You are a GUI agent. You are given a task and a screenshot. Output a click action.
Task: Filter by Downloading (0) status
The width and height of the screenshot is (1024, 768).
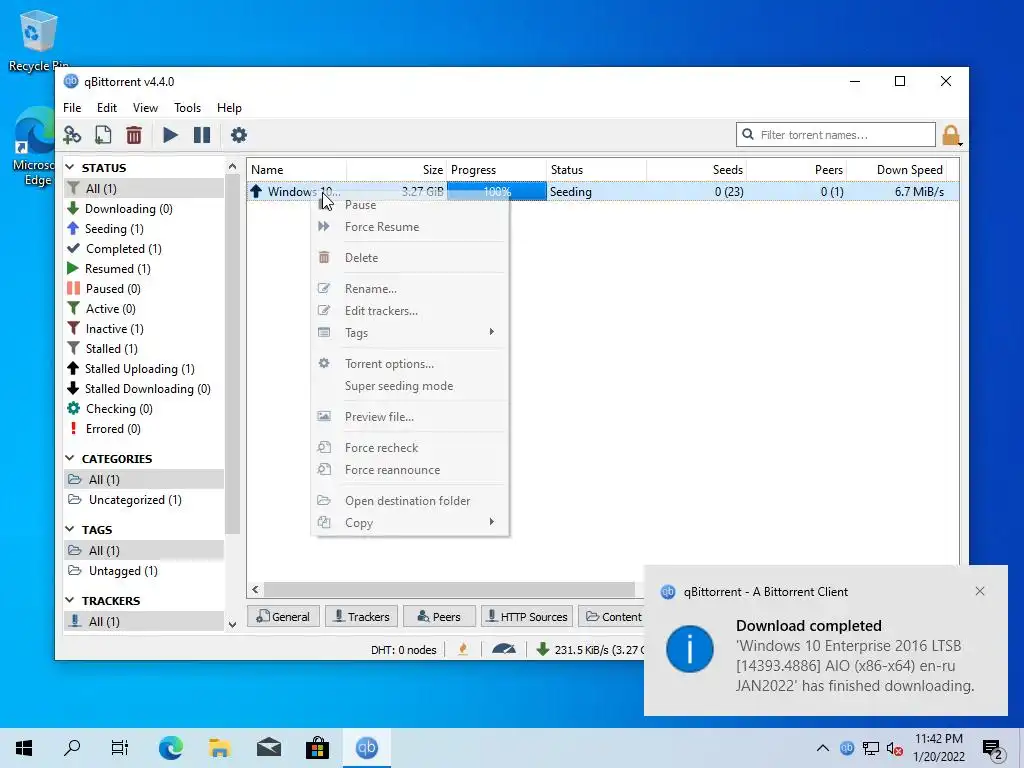[144, 209]
